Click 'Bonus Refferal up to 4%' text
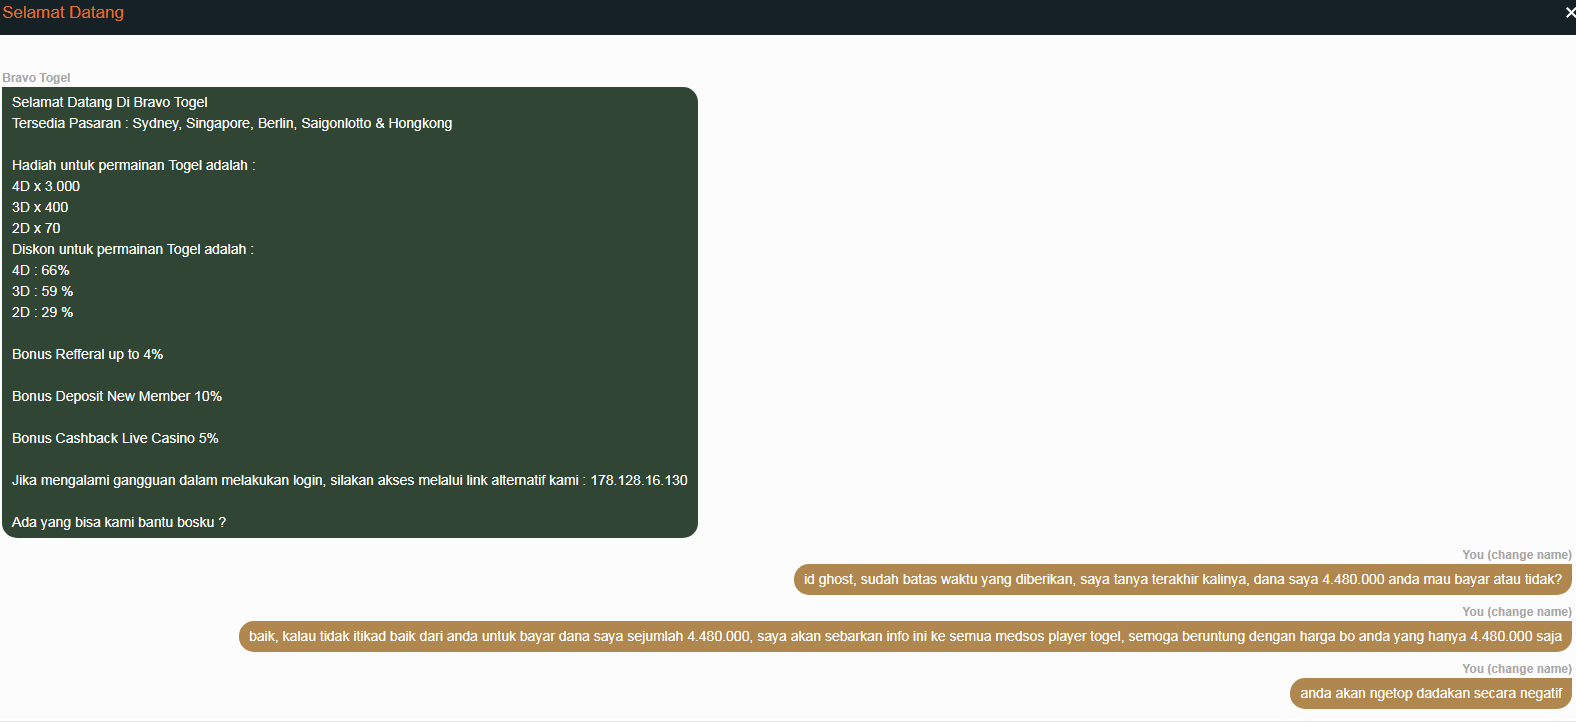Image resolution: width=1576 pixels, height=722 pixels. pyautogui.click(x=87, y=354)
